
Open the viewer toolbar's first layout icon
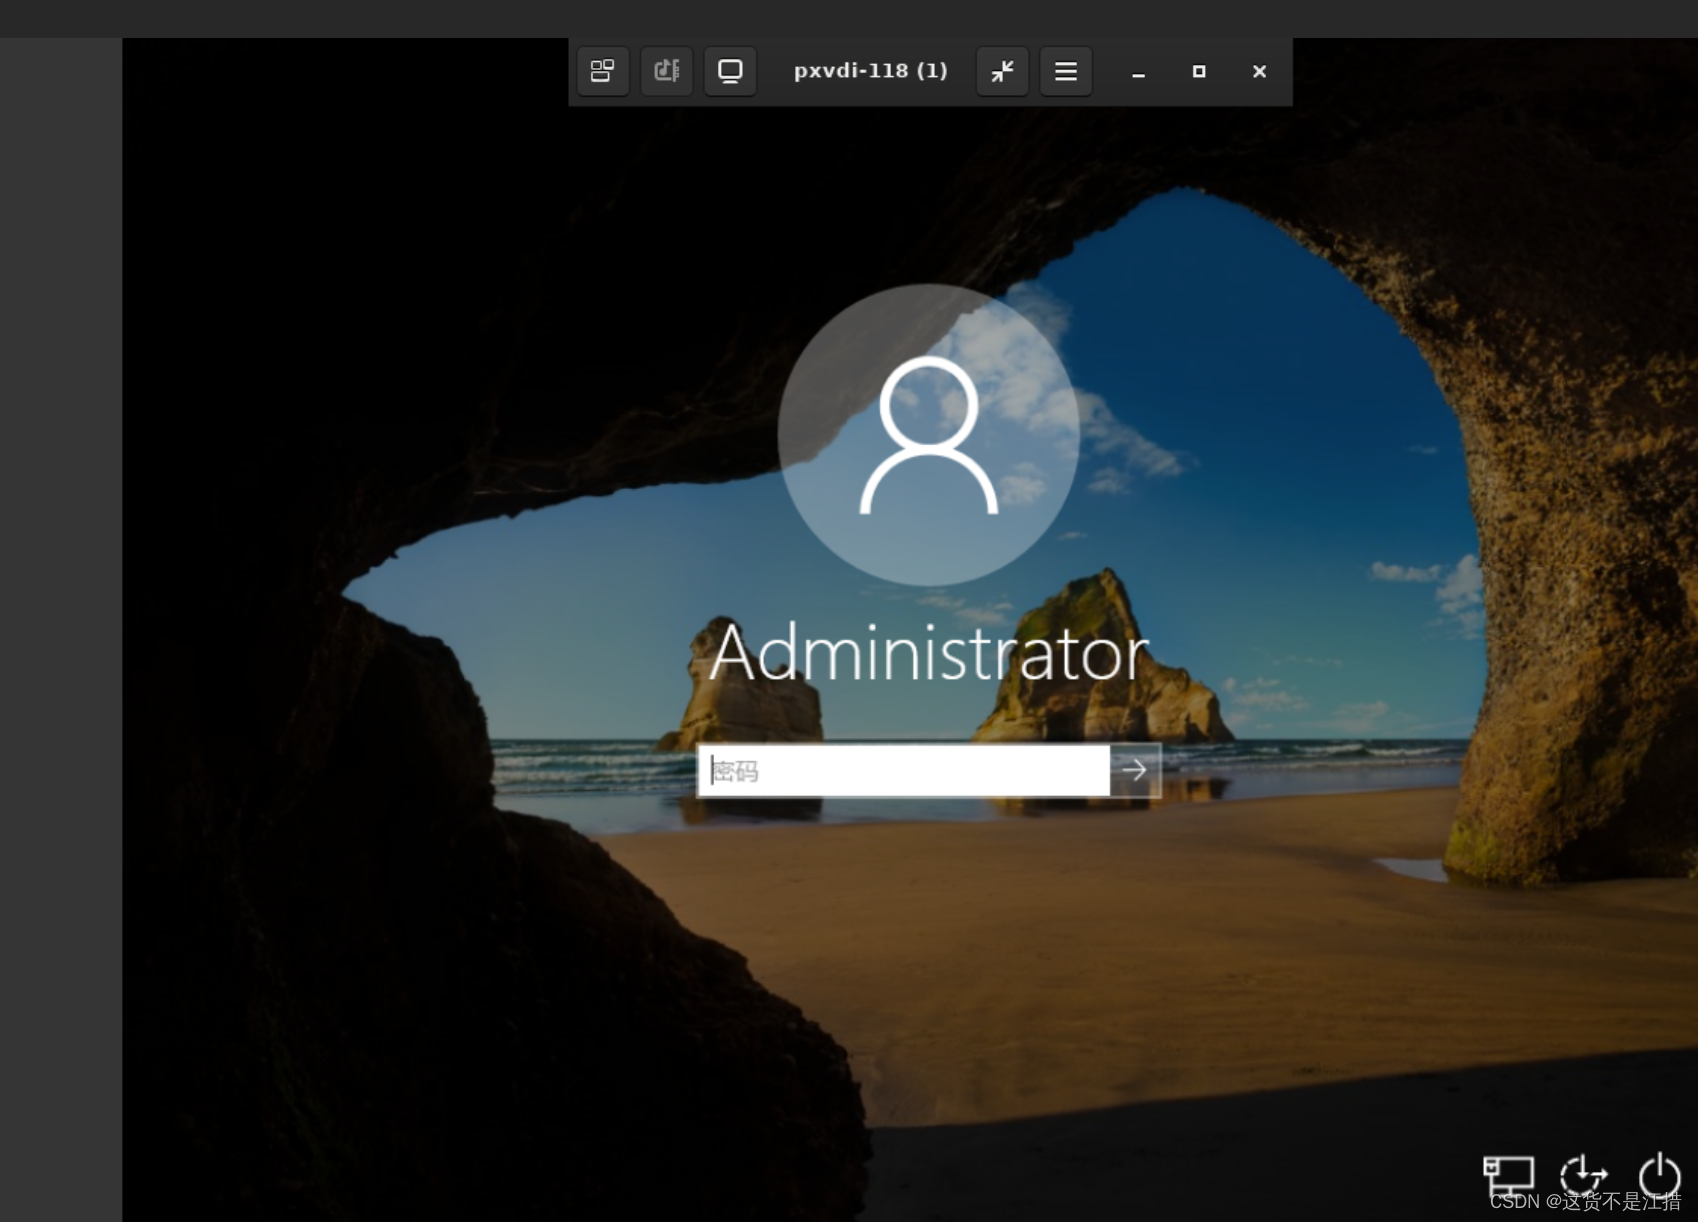[x=602, y=71]
